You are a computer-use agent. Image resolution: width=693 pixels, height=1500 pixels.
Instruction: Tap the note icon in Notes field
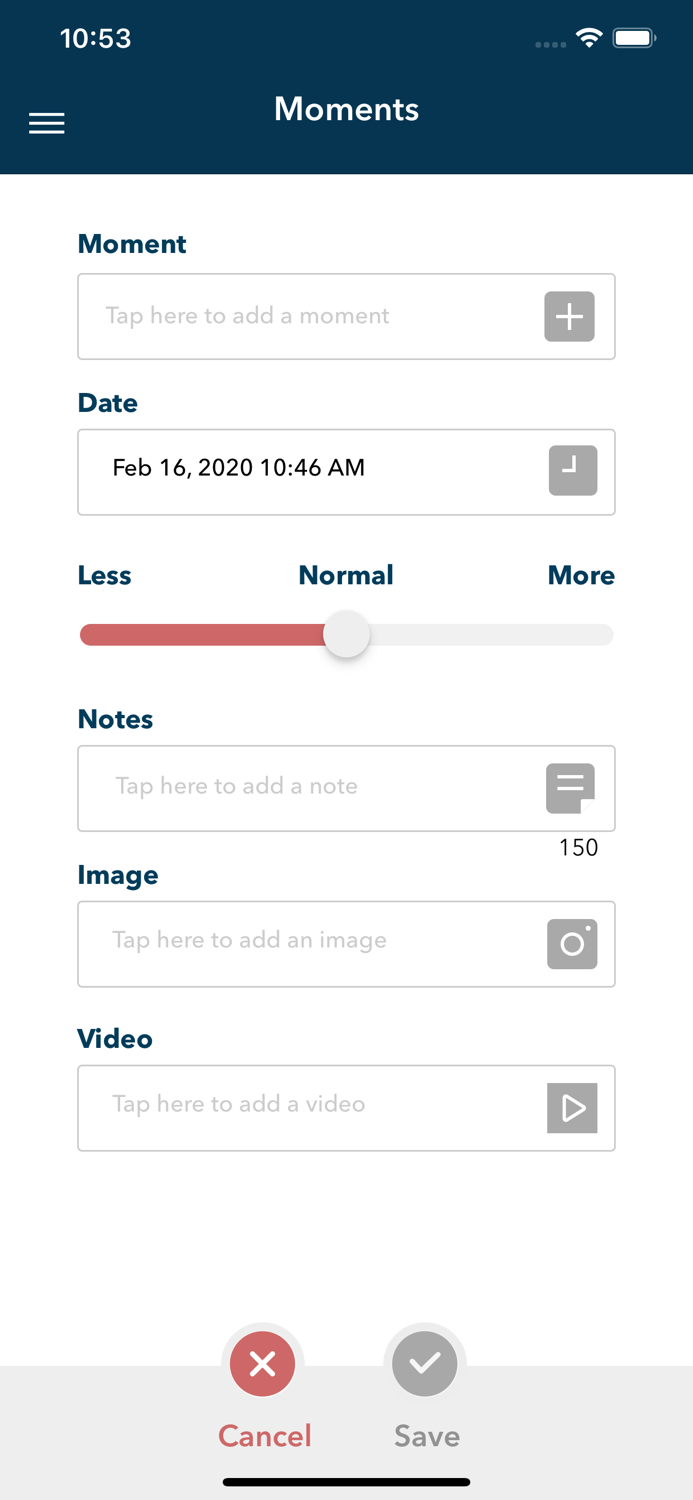click(570, 788)
